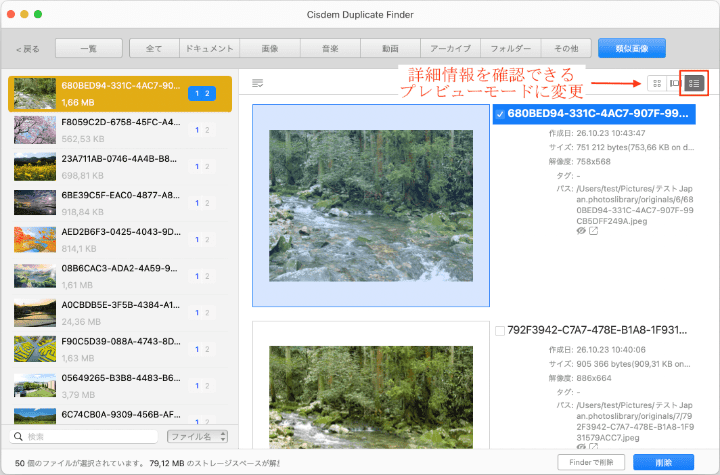This screenshot has height=475, width=720.
Task: Click the autumn leaves thumbnail for AED2B6F3
Action: [x=35, y=240]
